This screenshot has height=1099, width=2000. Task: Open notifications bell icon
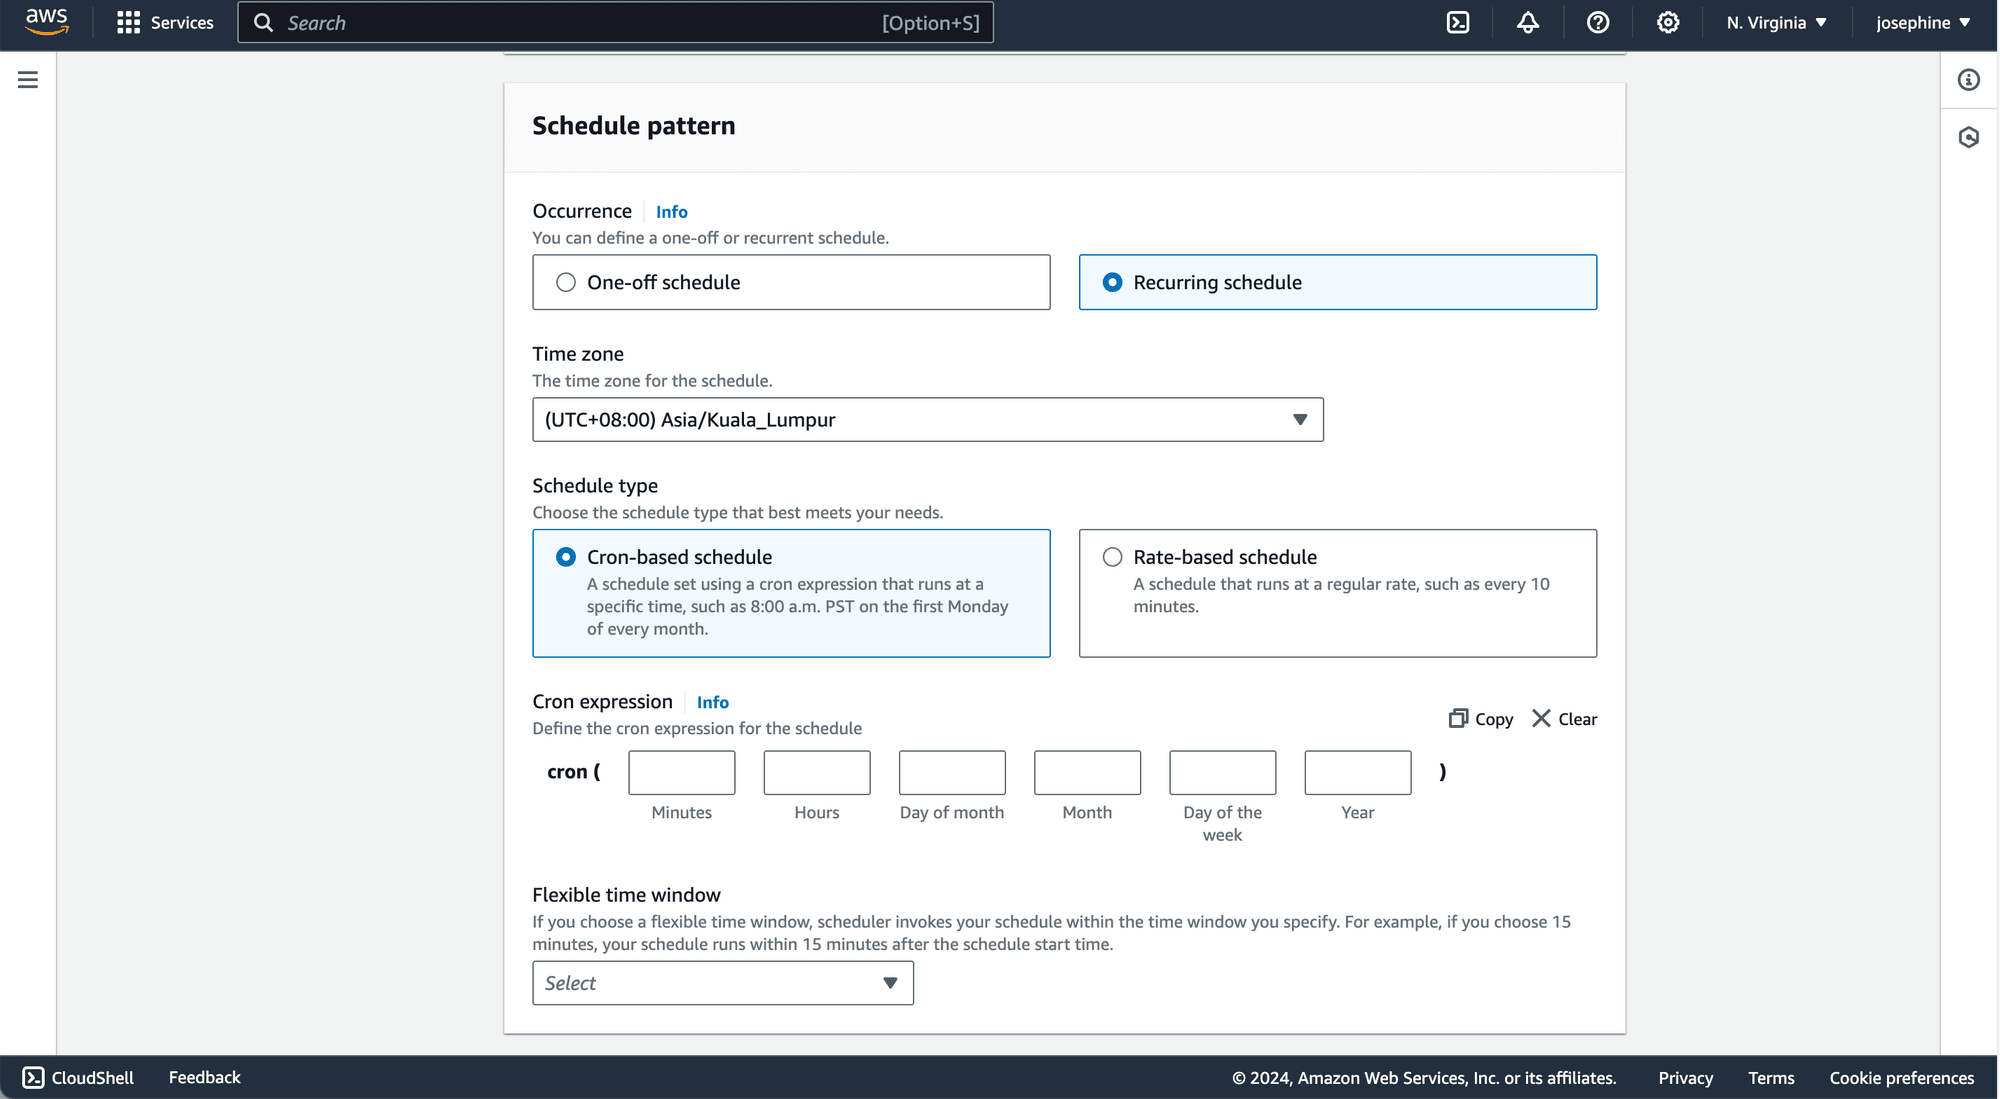(x=1528, y=23)
